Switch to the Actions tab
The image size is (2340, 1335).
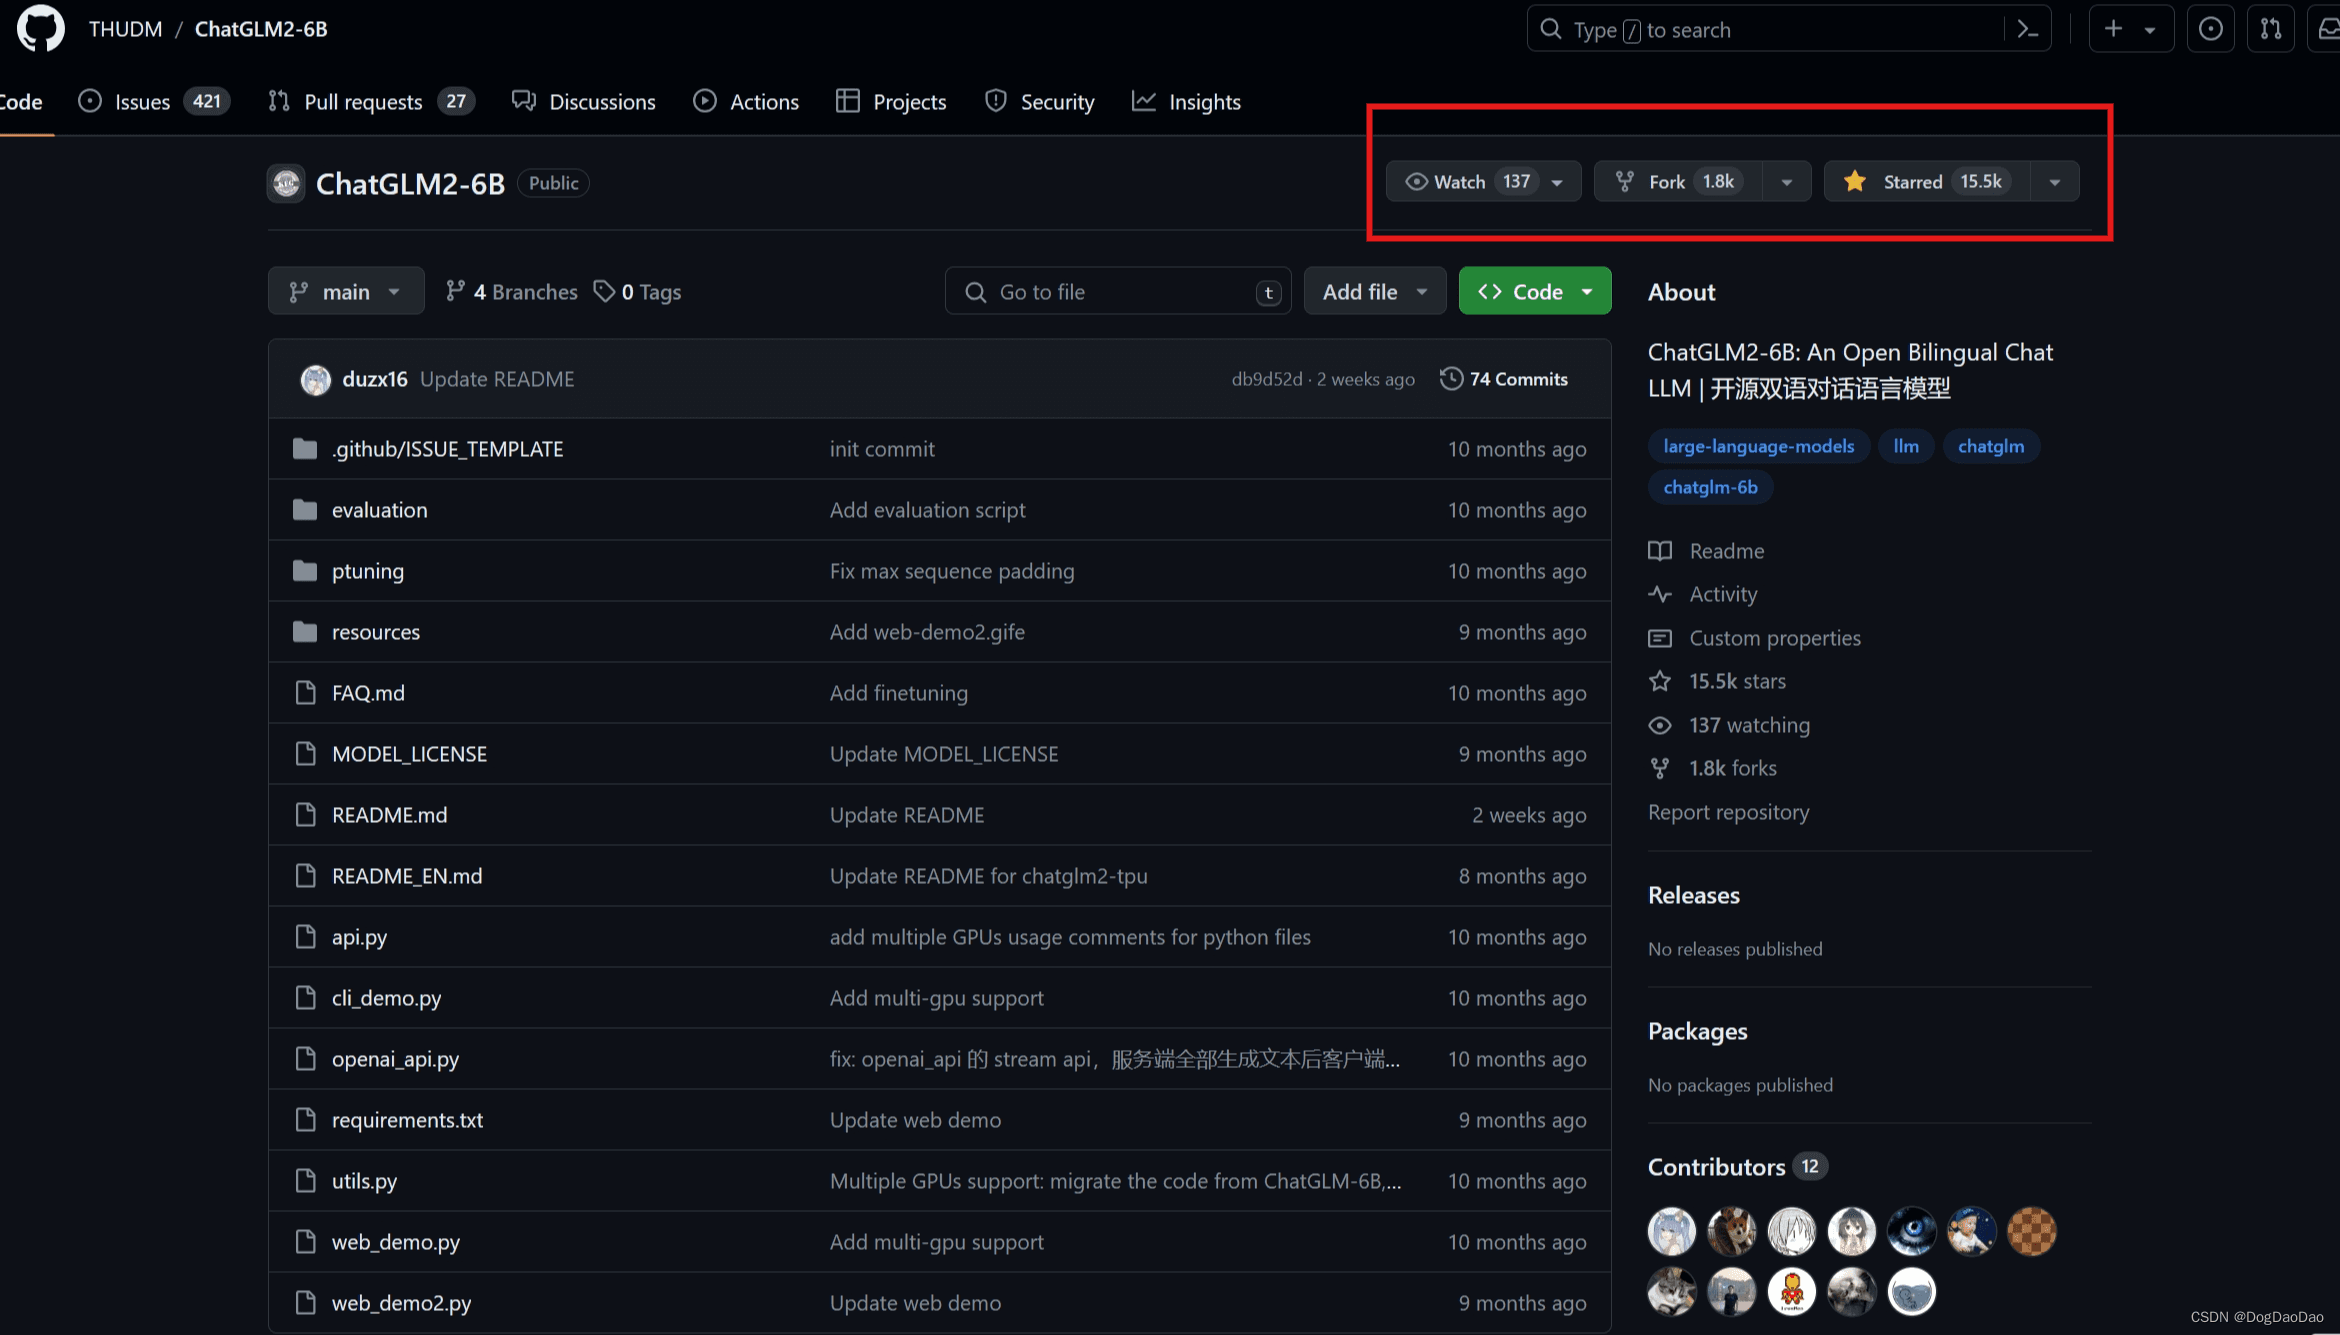(746, 102)
